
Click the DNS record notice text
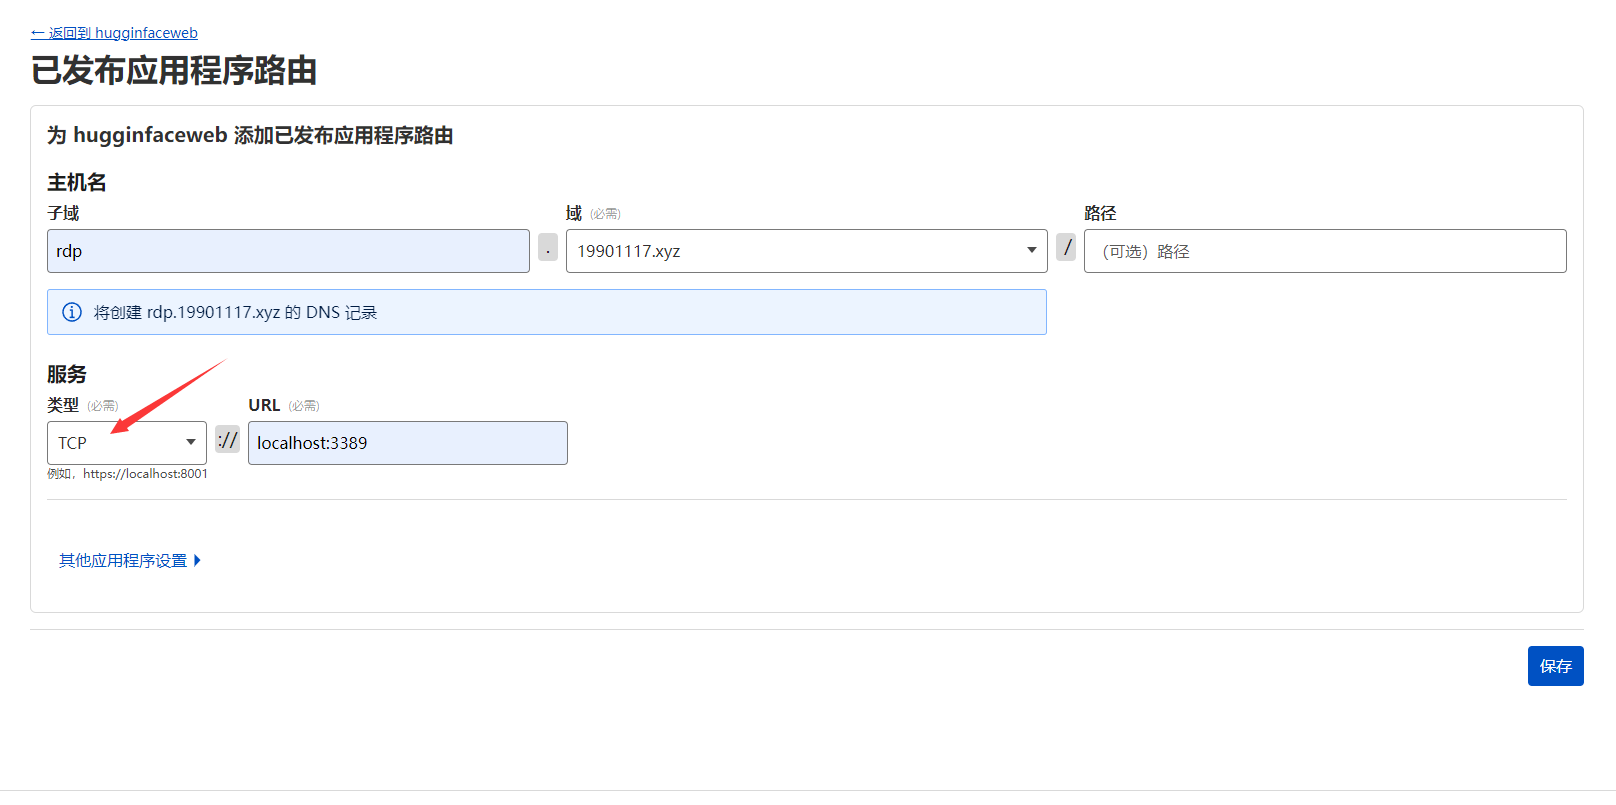tap(235, 313)
